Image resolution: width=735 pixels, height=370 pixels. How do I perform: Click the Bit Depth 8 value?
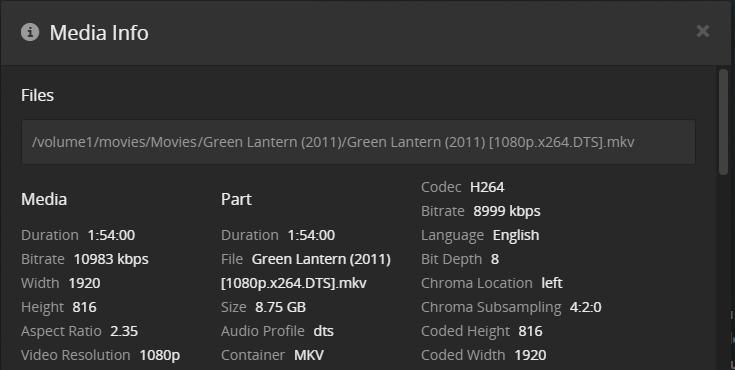(x=495, y=259)
